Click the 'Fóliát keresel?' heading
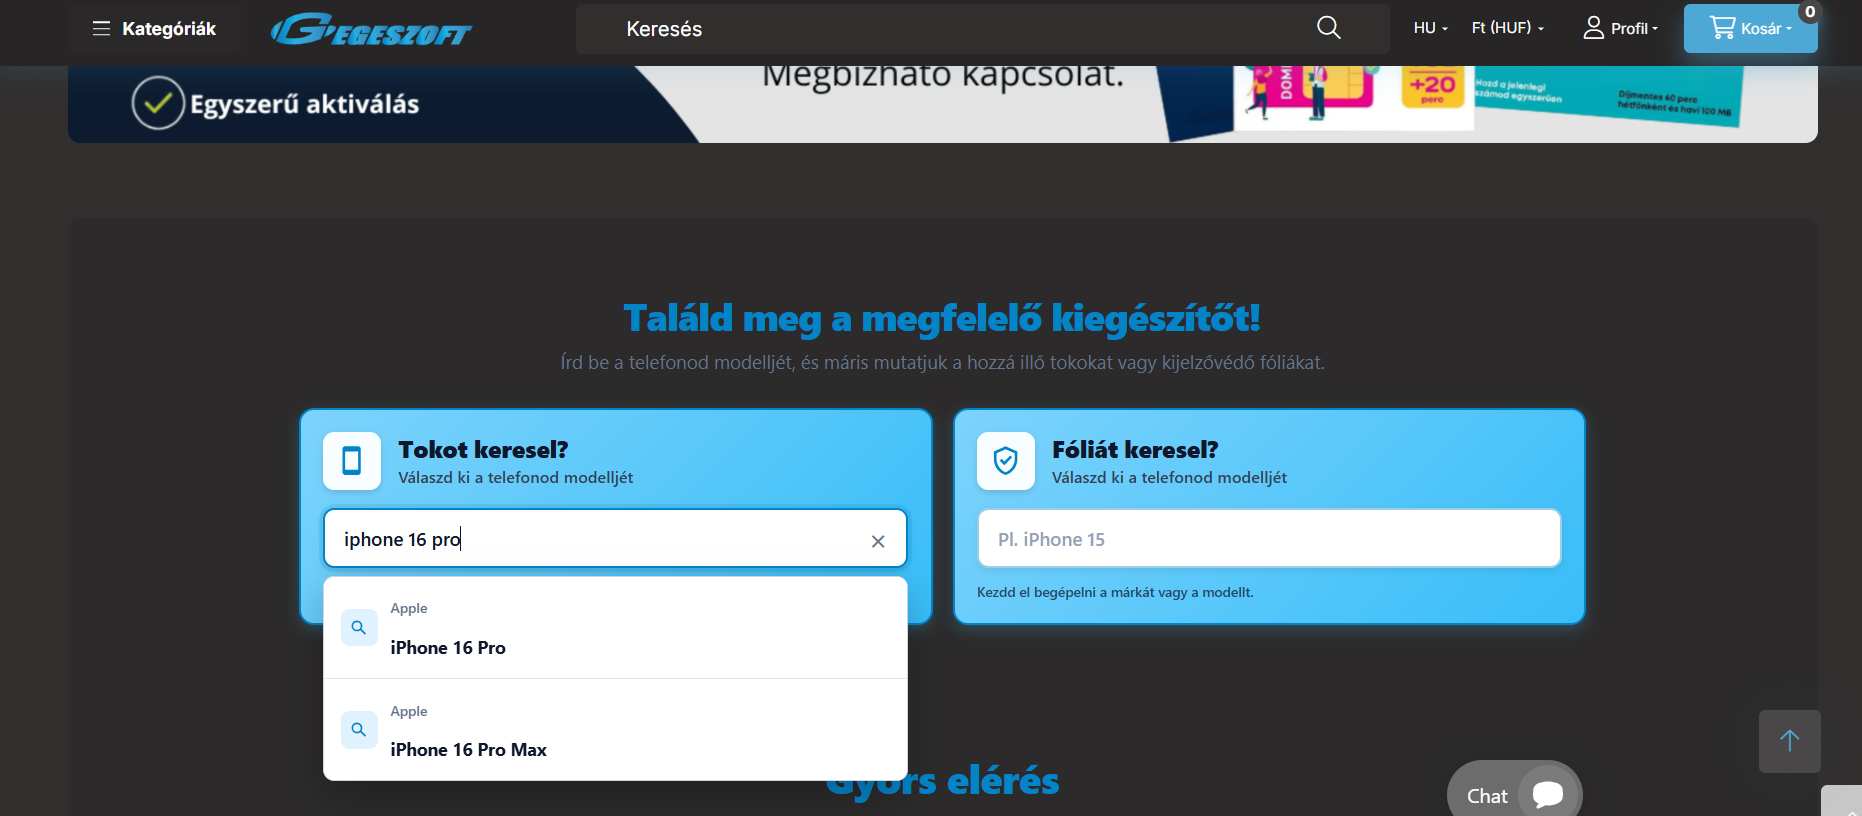 [1135, 450]
